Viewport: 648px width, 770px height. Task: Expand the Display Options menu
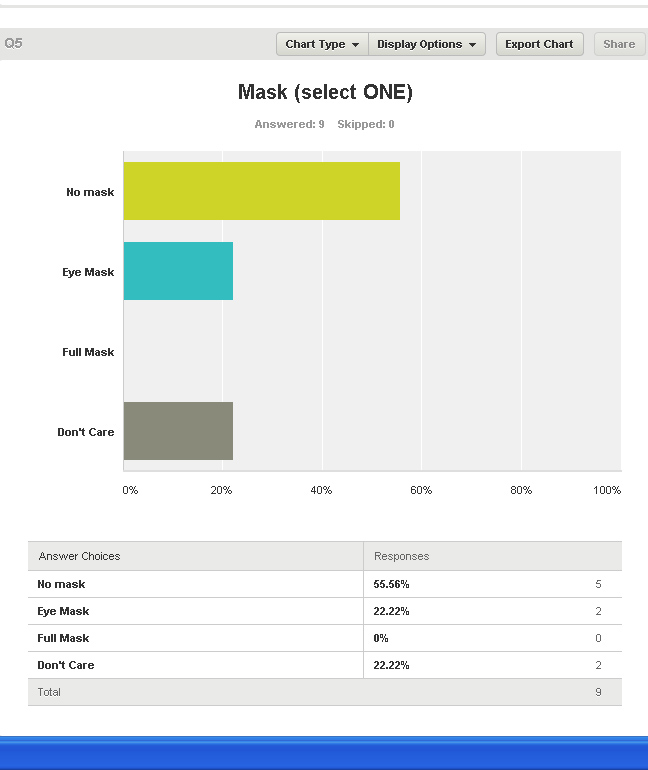(x=427, y=44)
